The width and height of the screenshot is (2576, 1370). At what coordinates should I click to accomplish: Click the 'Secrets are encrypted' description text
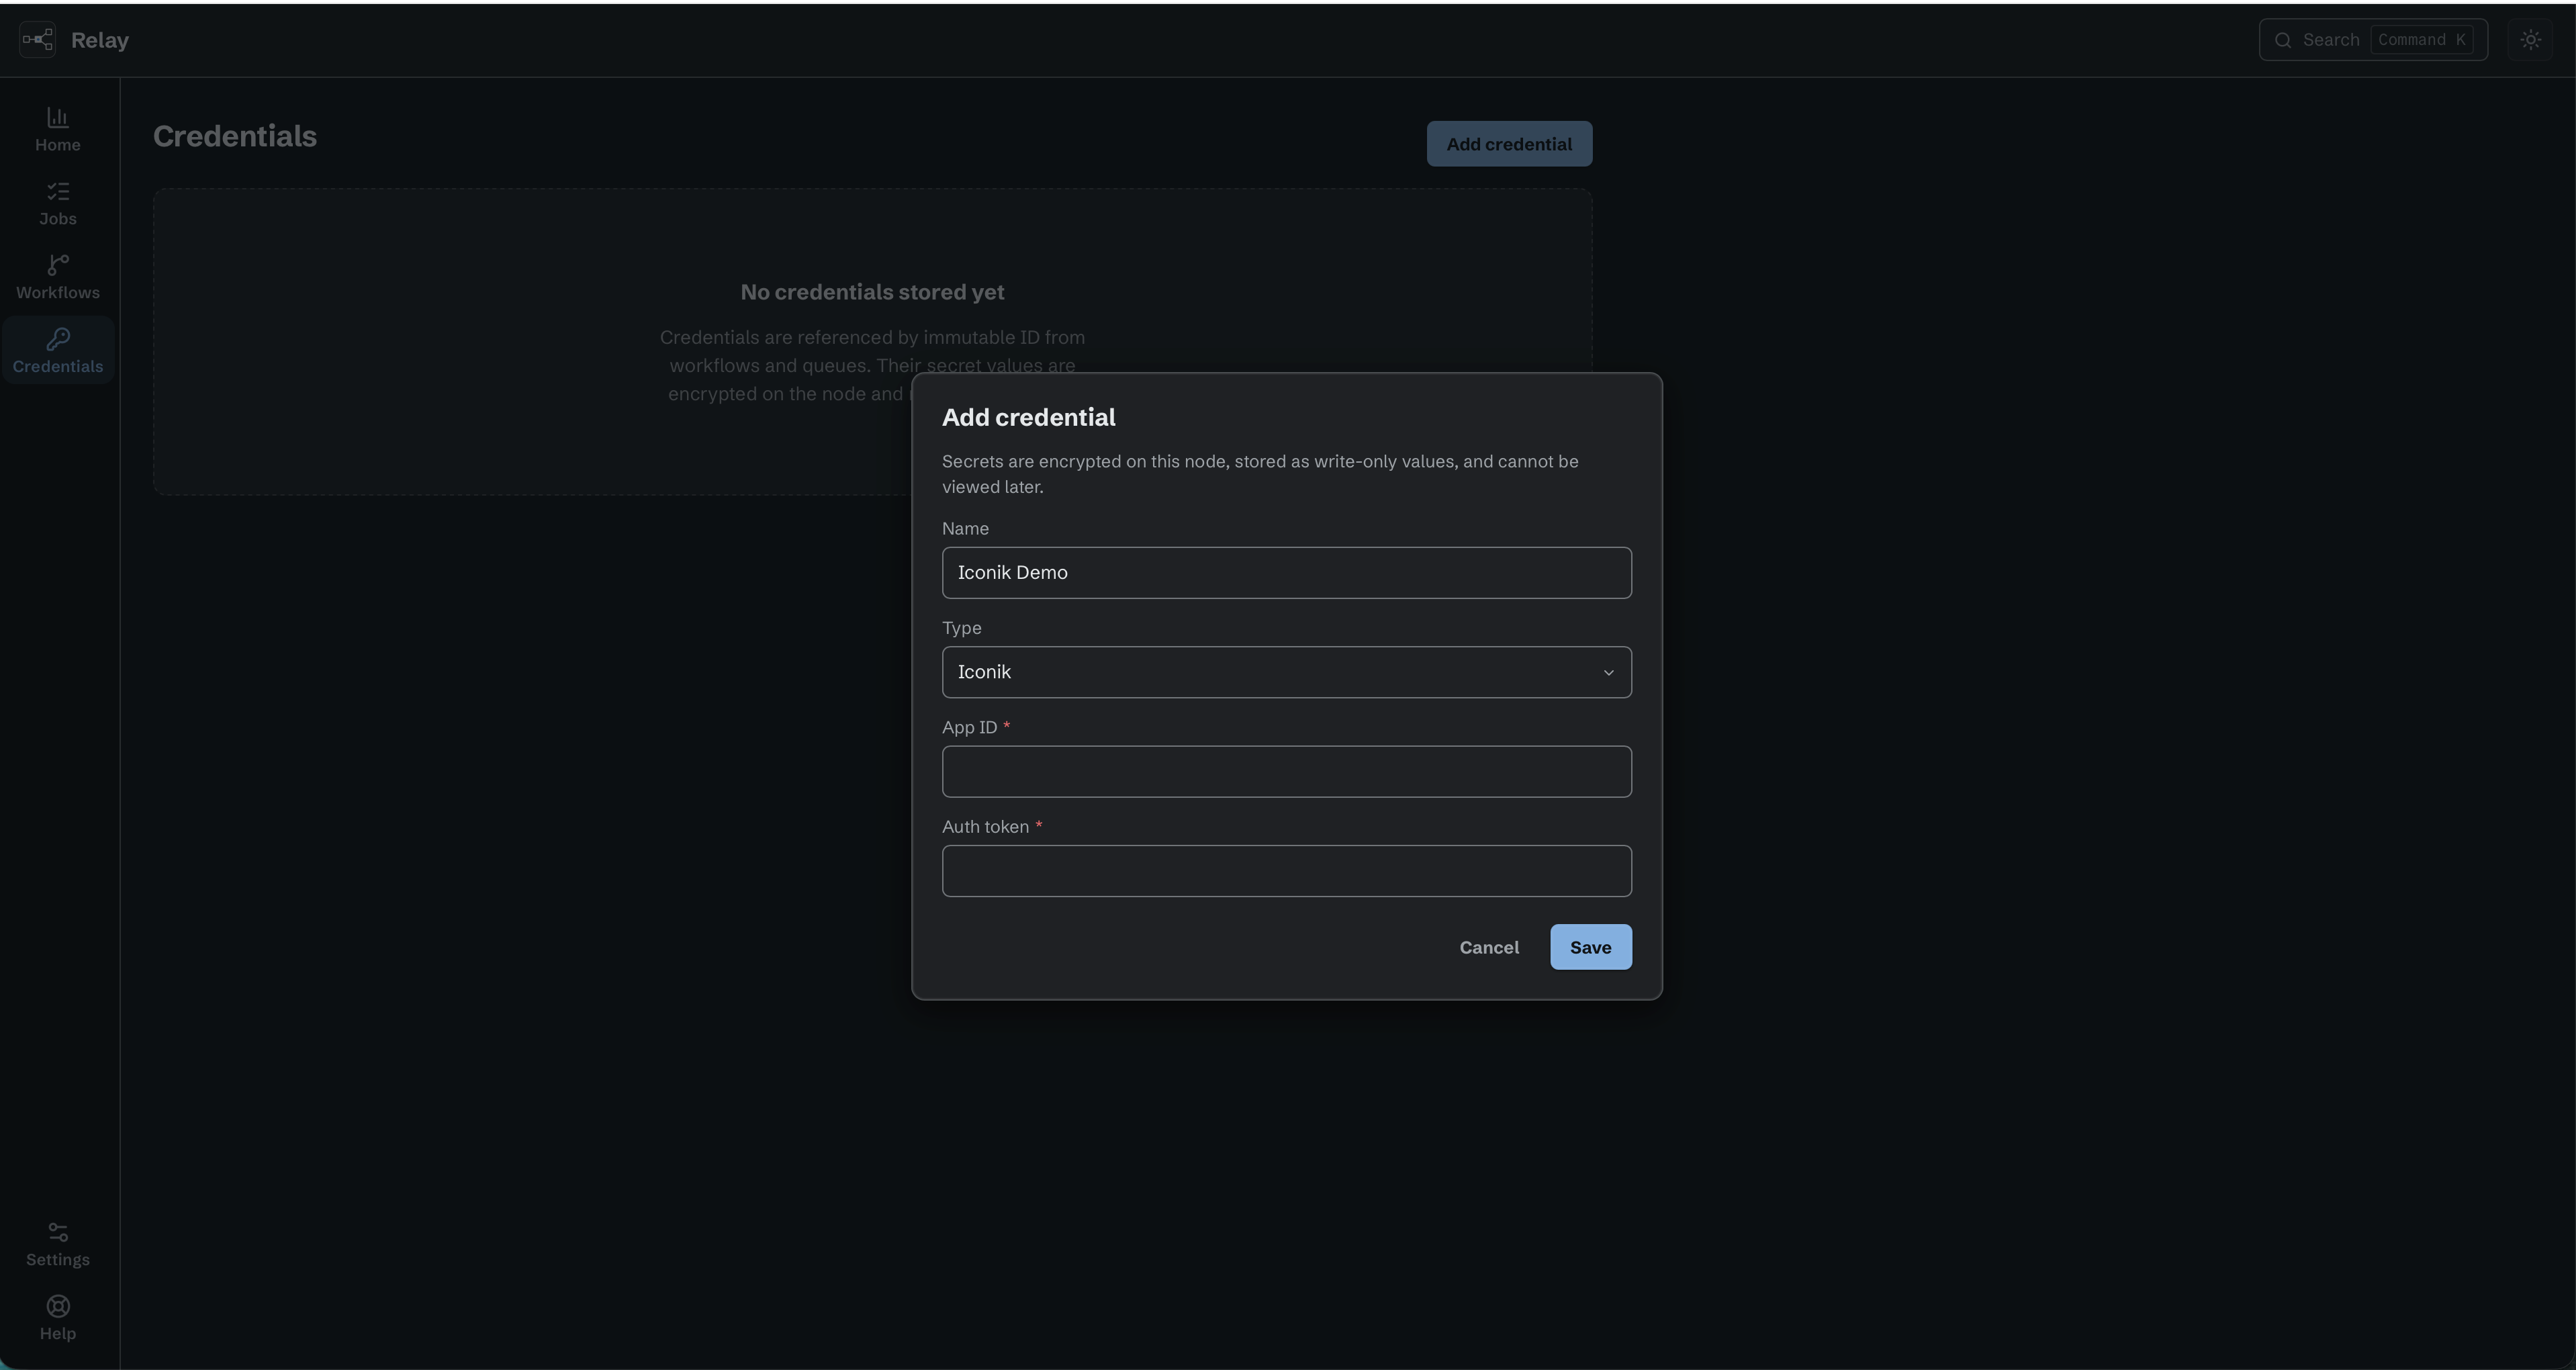point(1260,474)
